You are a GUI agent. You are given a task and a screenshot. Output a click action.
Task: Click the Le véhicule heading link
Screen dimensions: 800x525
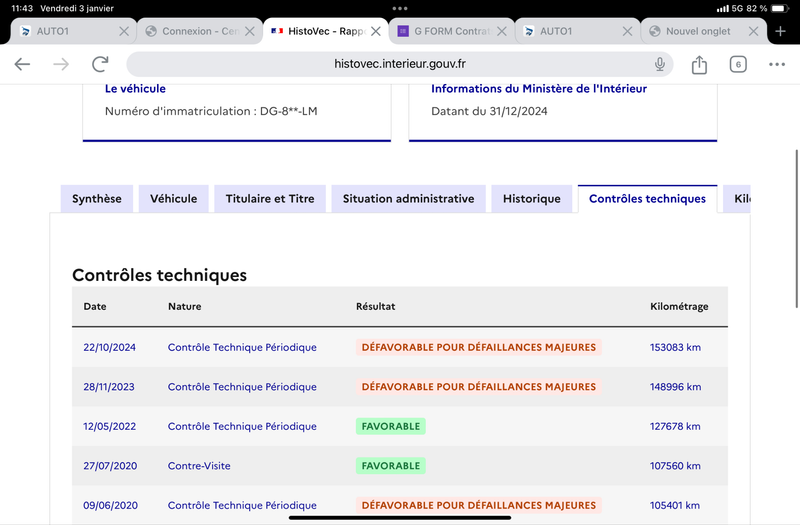click(x=135, y=89)
